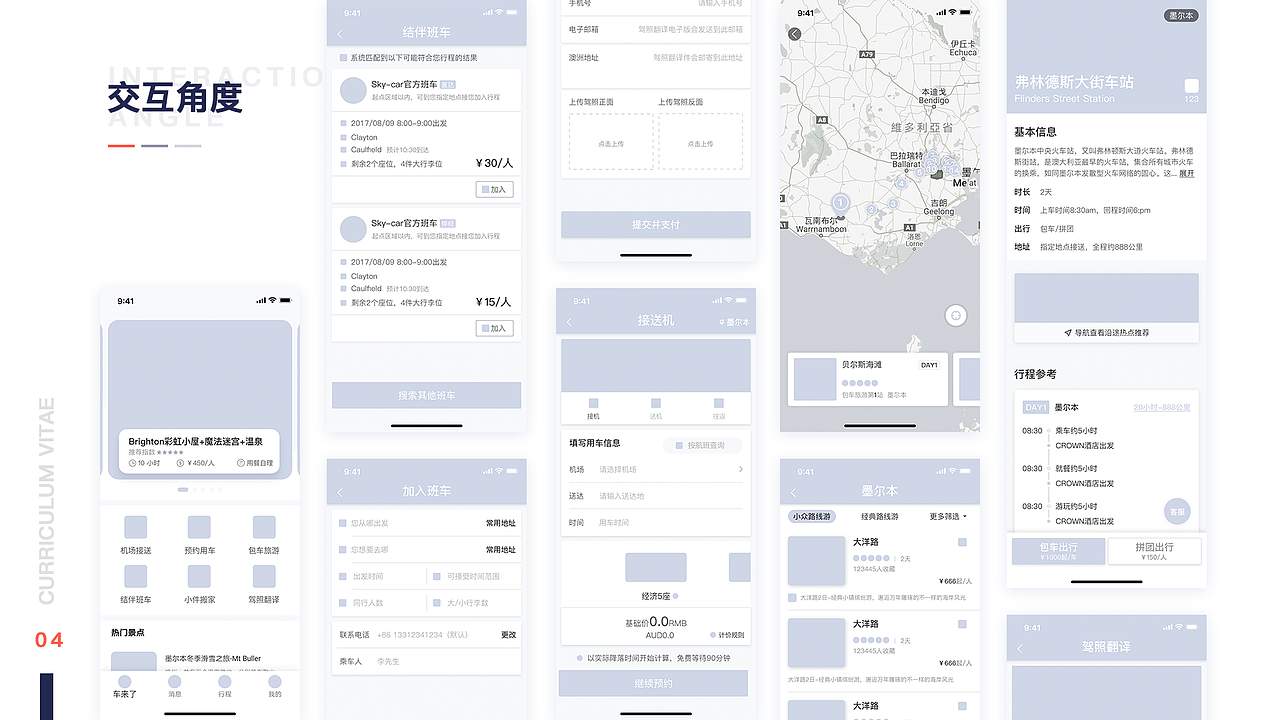
Task: Tick the 以实际降落时间开始计算 notice dot
Action: pyautogui.click(x=580, y=658)
